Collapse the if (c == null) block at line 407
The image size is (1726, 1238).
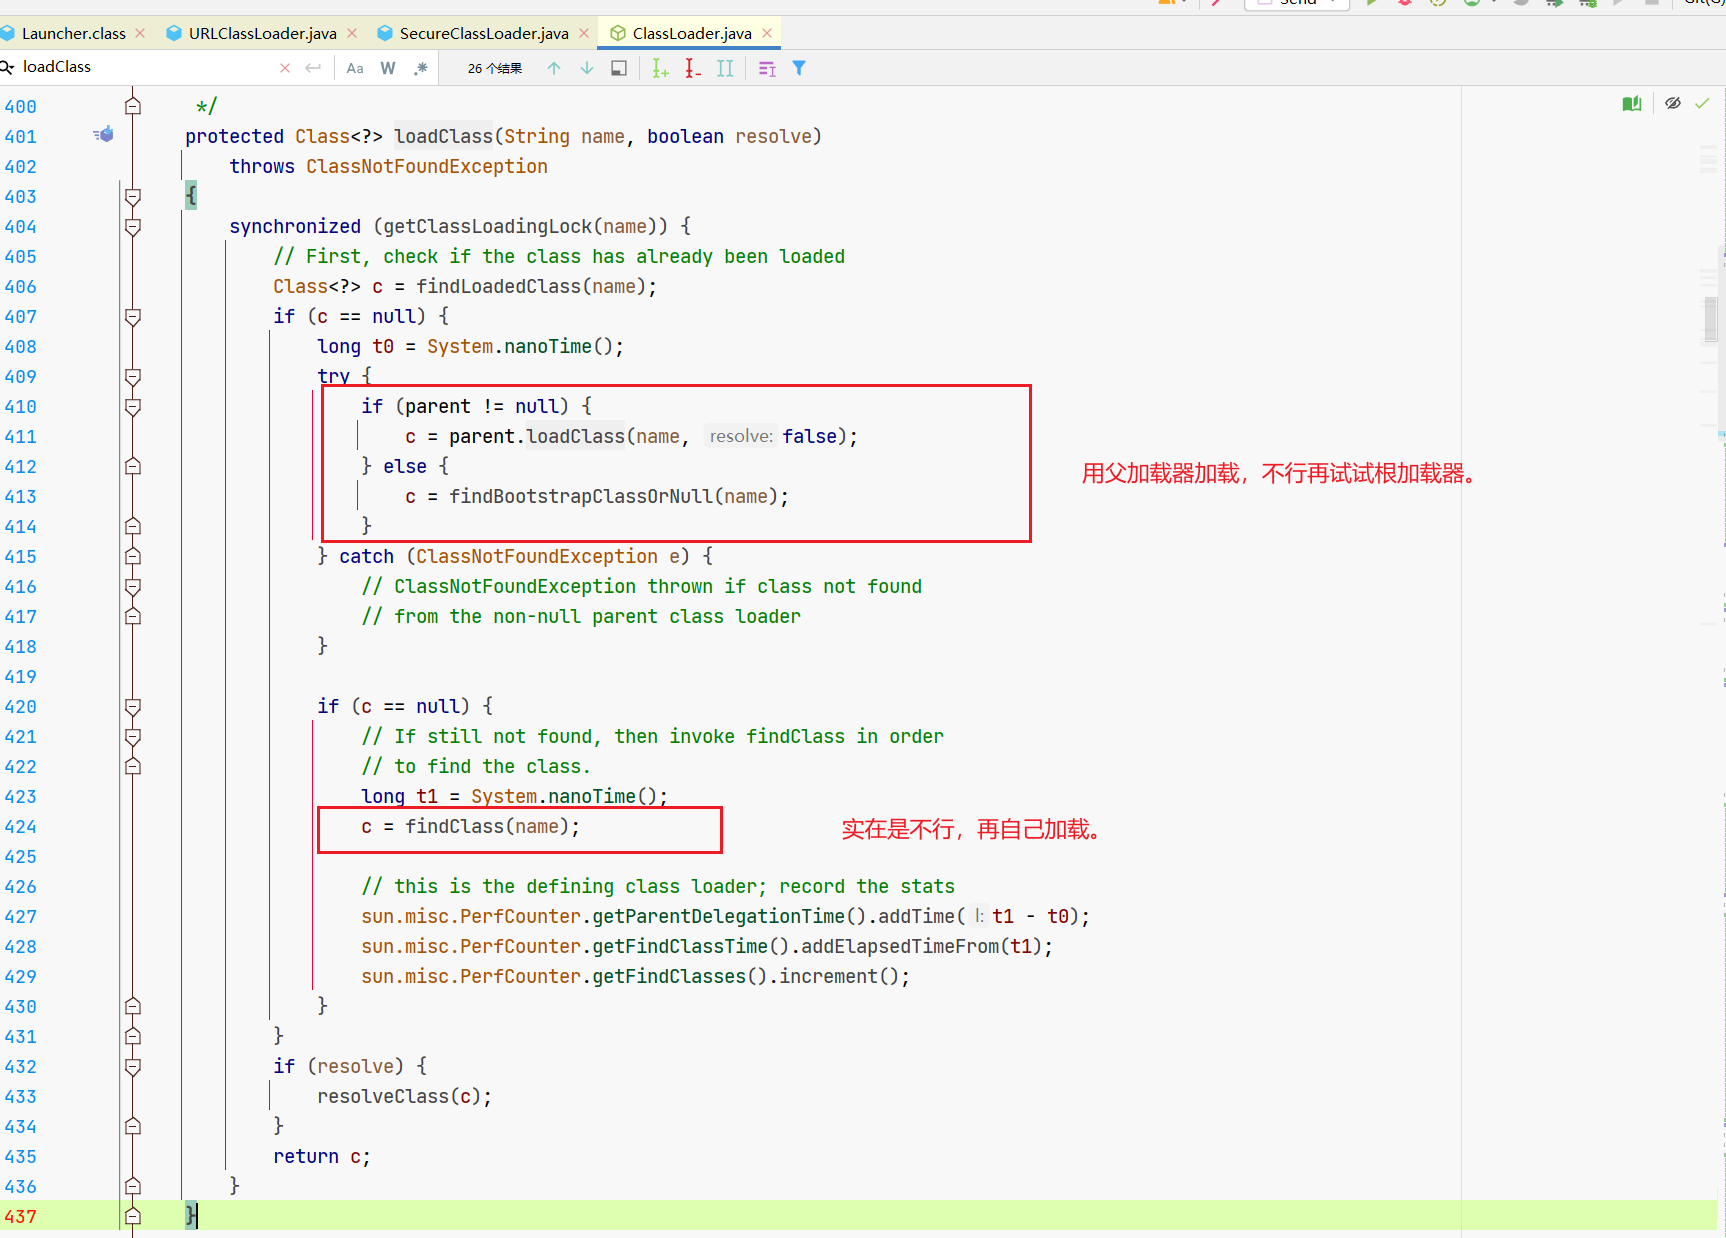click(x=132, y=317)
